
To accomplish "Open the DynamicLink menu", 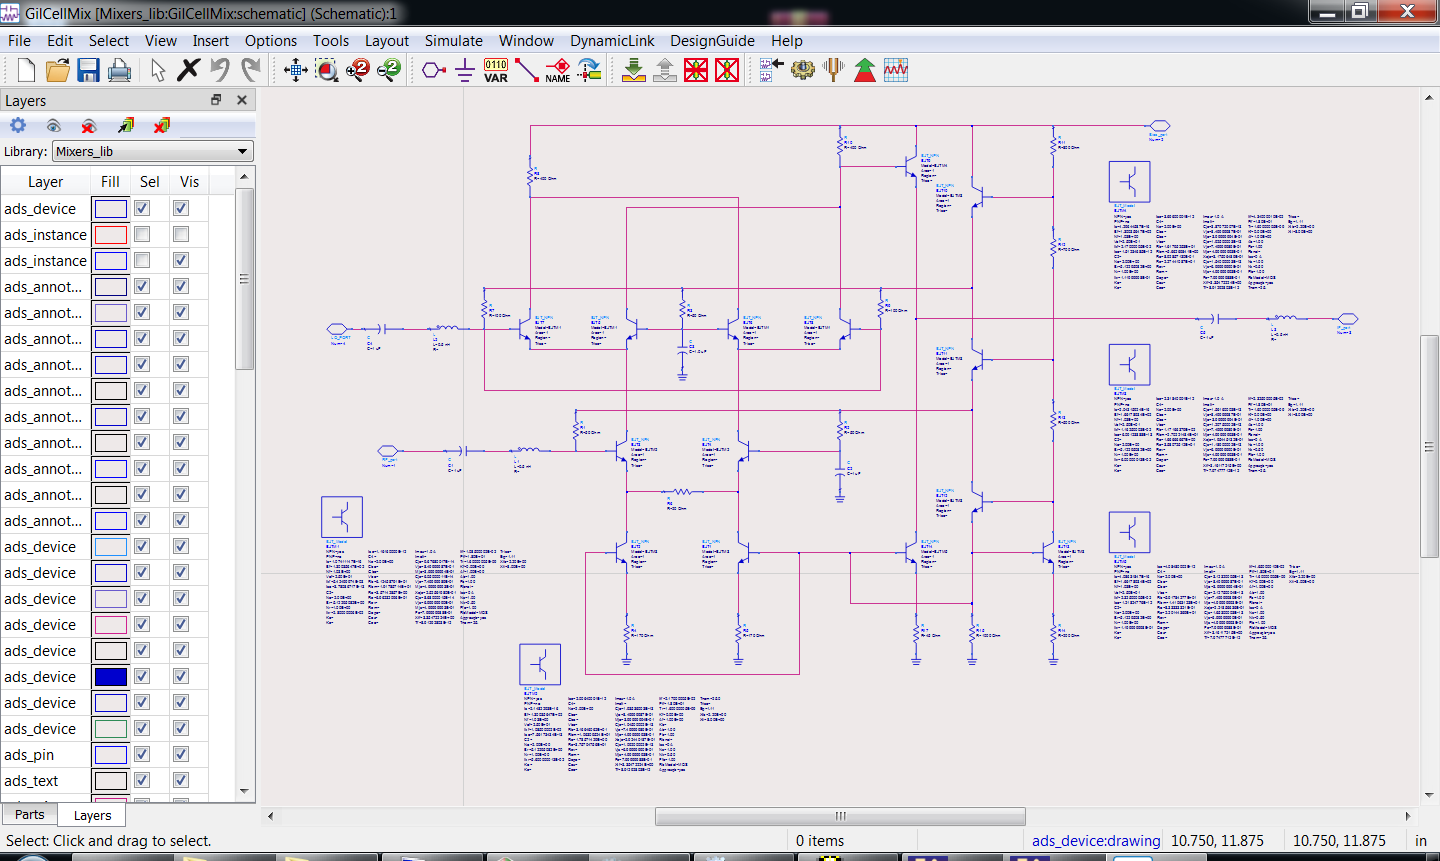I will click(x=612, y=41).
